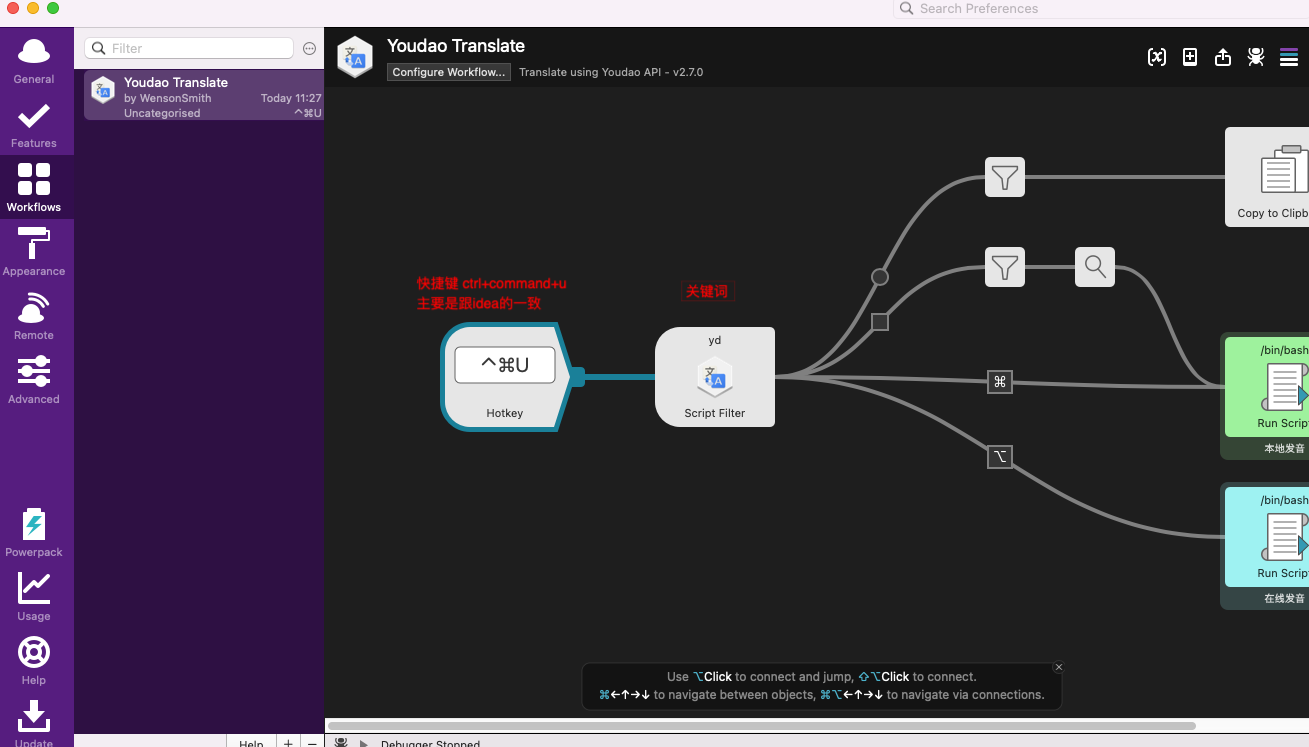1309x747 pixels.
Task: Click the workflow Filter search field
Action: pos(189,48)
